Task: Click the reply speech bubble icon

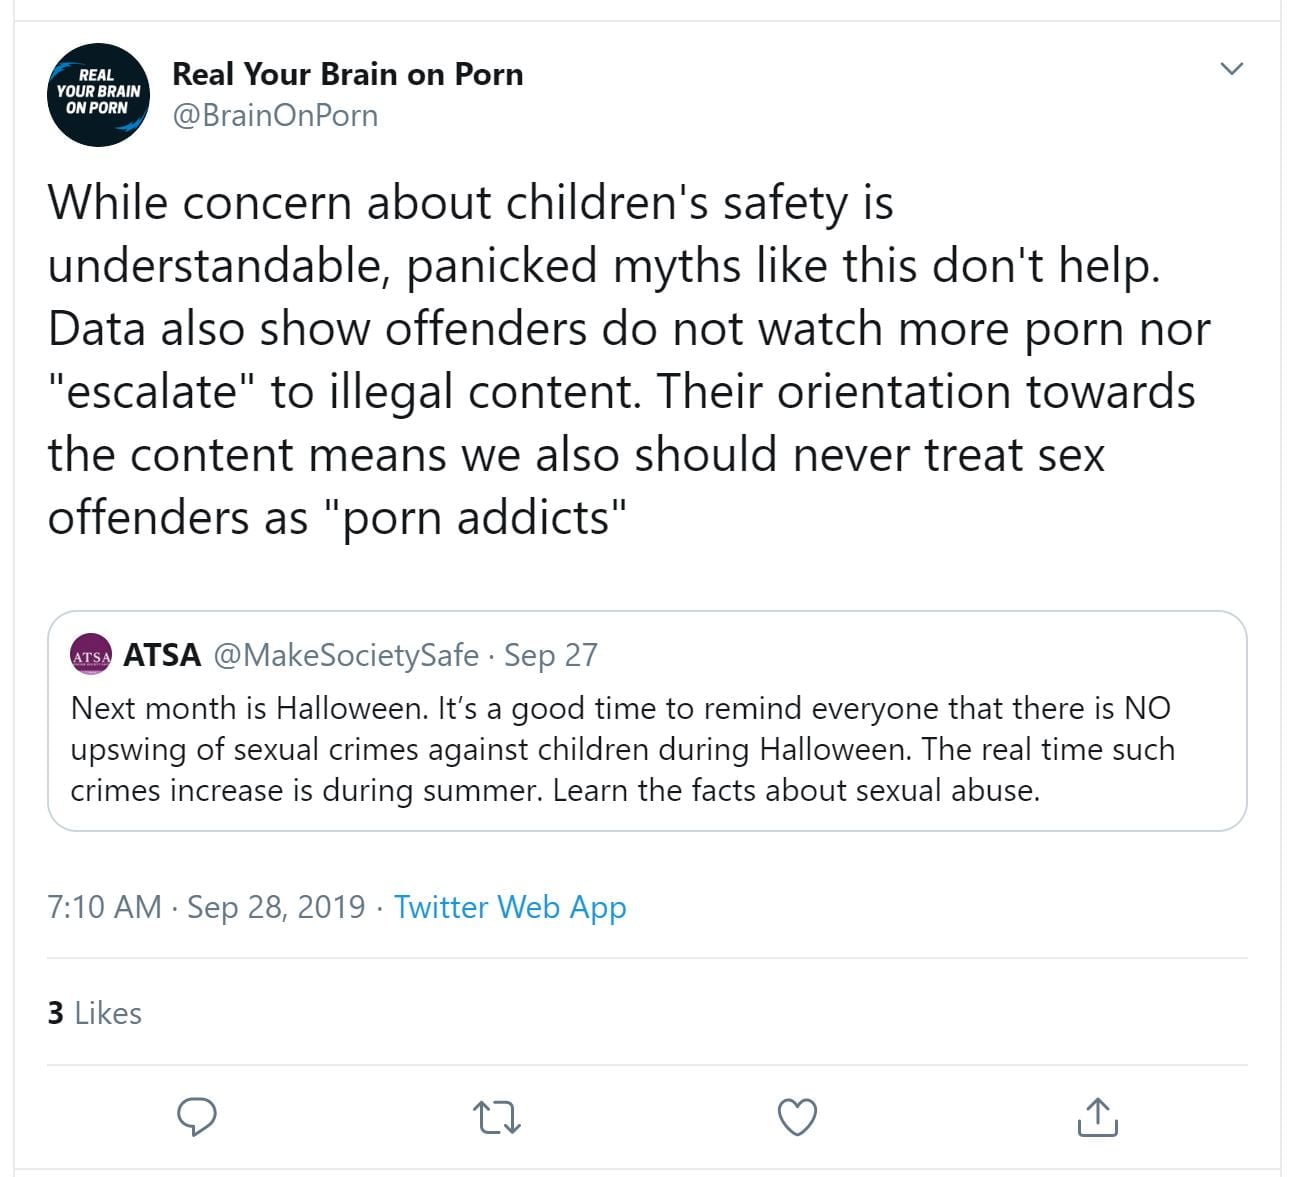Action: pos(197,1116)
